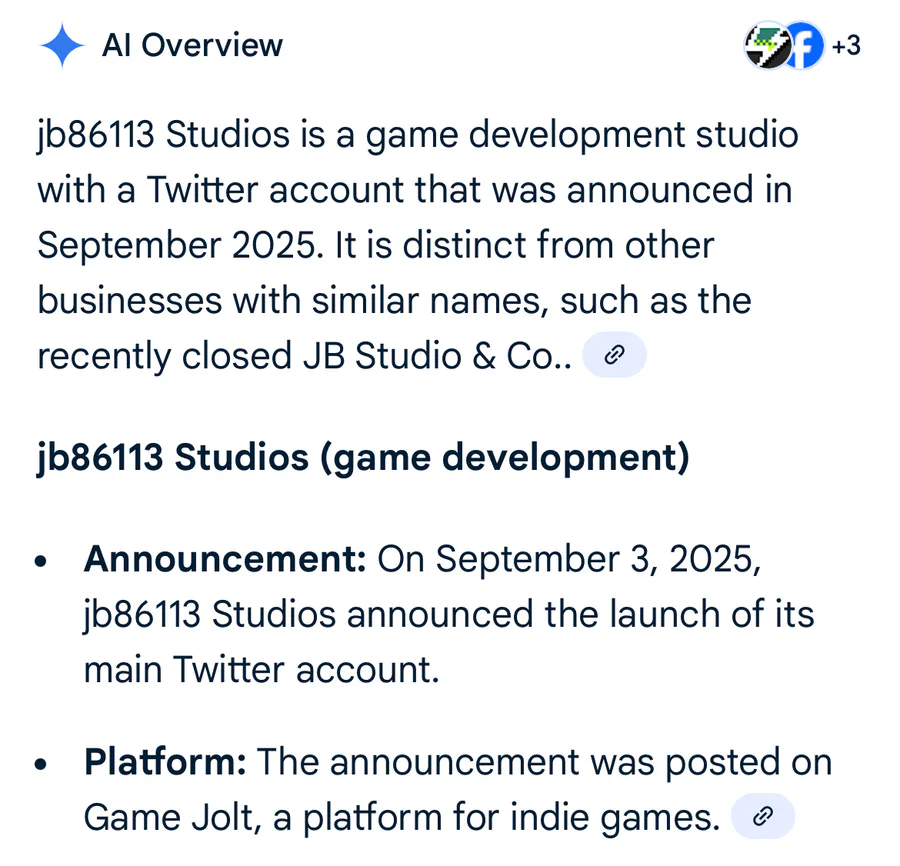Click the main Twitter account. text
The image size is (900, 866).
pyautogui.click(x=262, y=669)
